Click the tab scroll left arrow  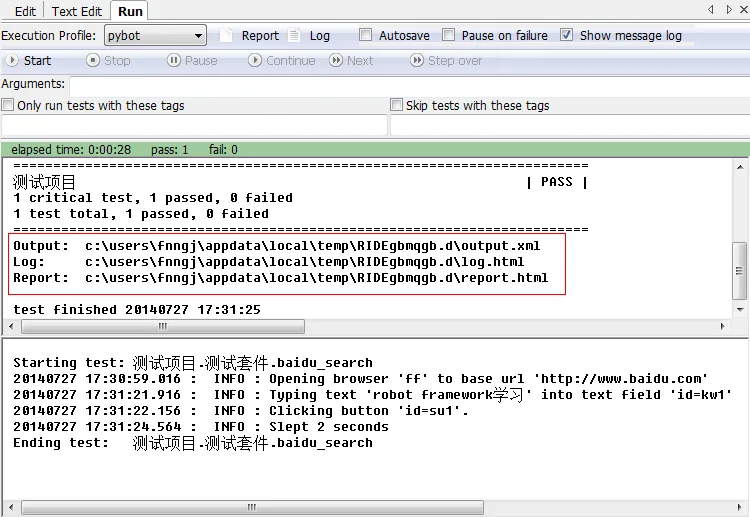point(711,10)
